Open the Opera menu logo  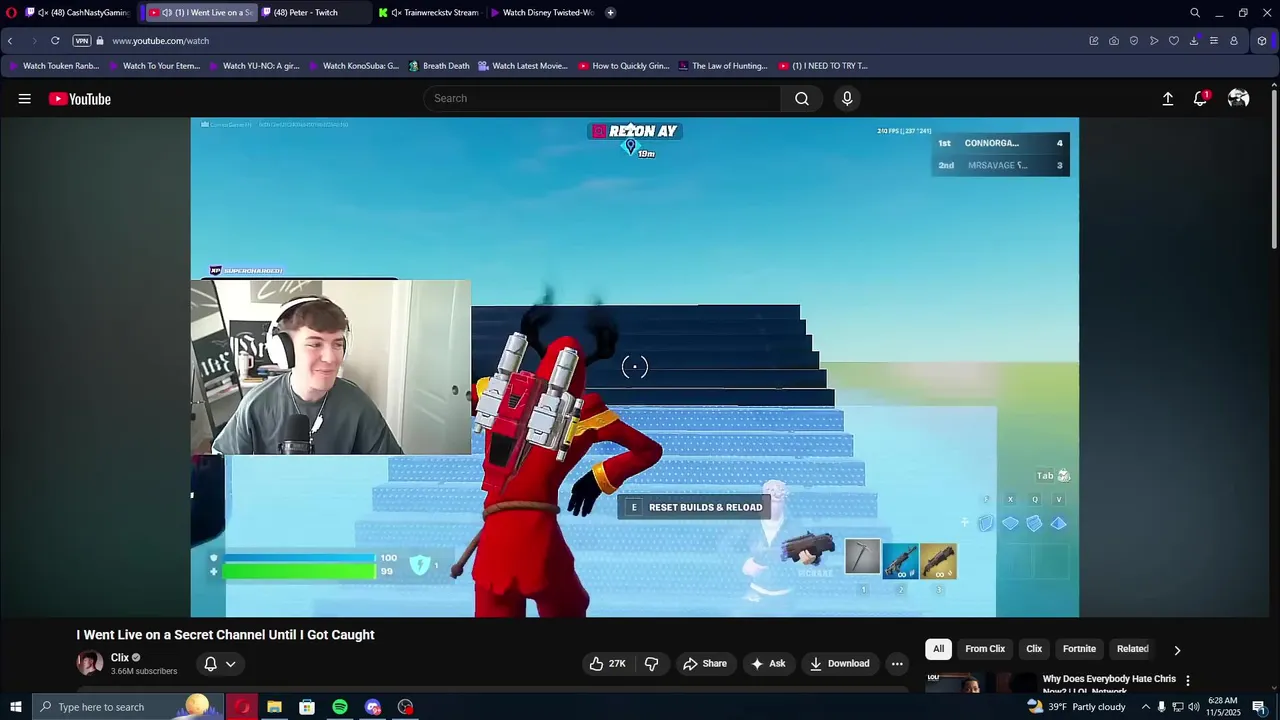coord(10,12)
